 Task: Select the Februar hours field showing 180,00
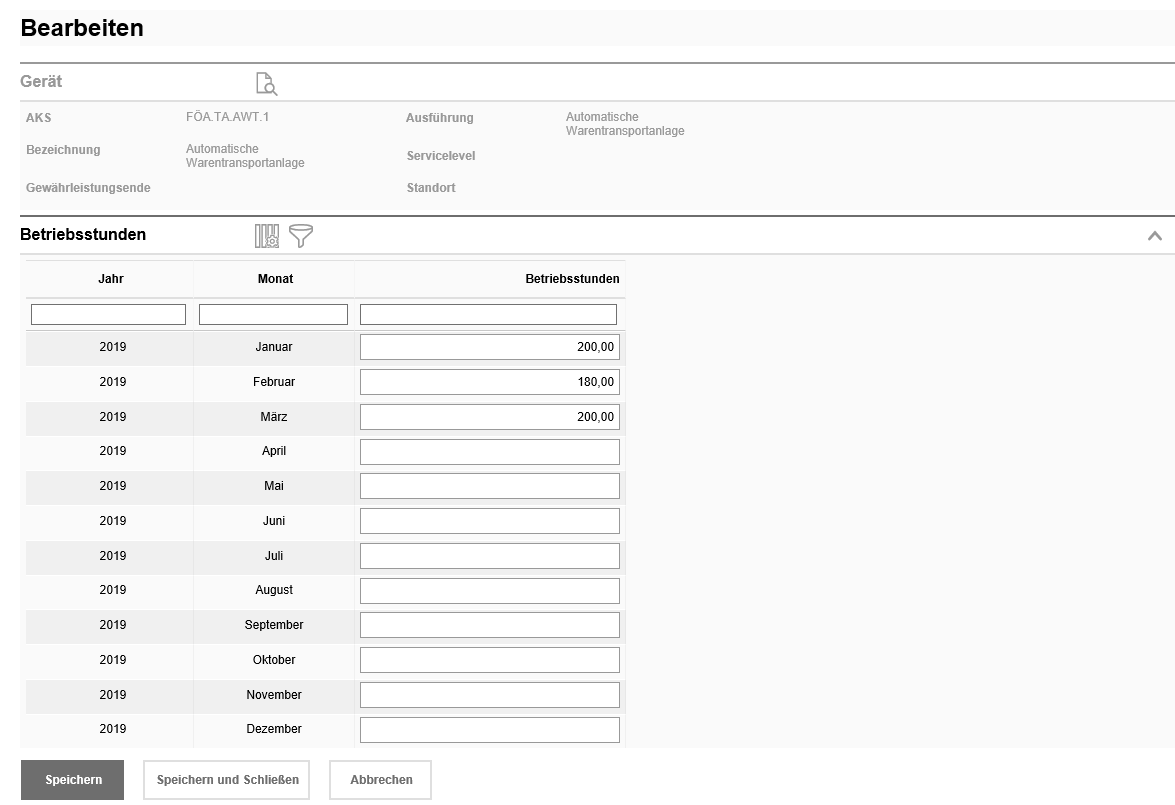point(489,382)
